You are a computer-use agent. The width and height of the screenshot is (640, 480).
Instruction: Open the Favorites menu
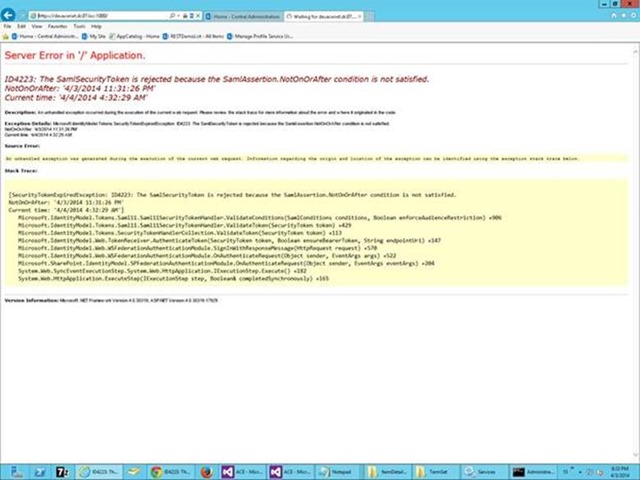(x=58, y=27)
